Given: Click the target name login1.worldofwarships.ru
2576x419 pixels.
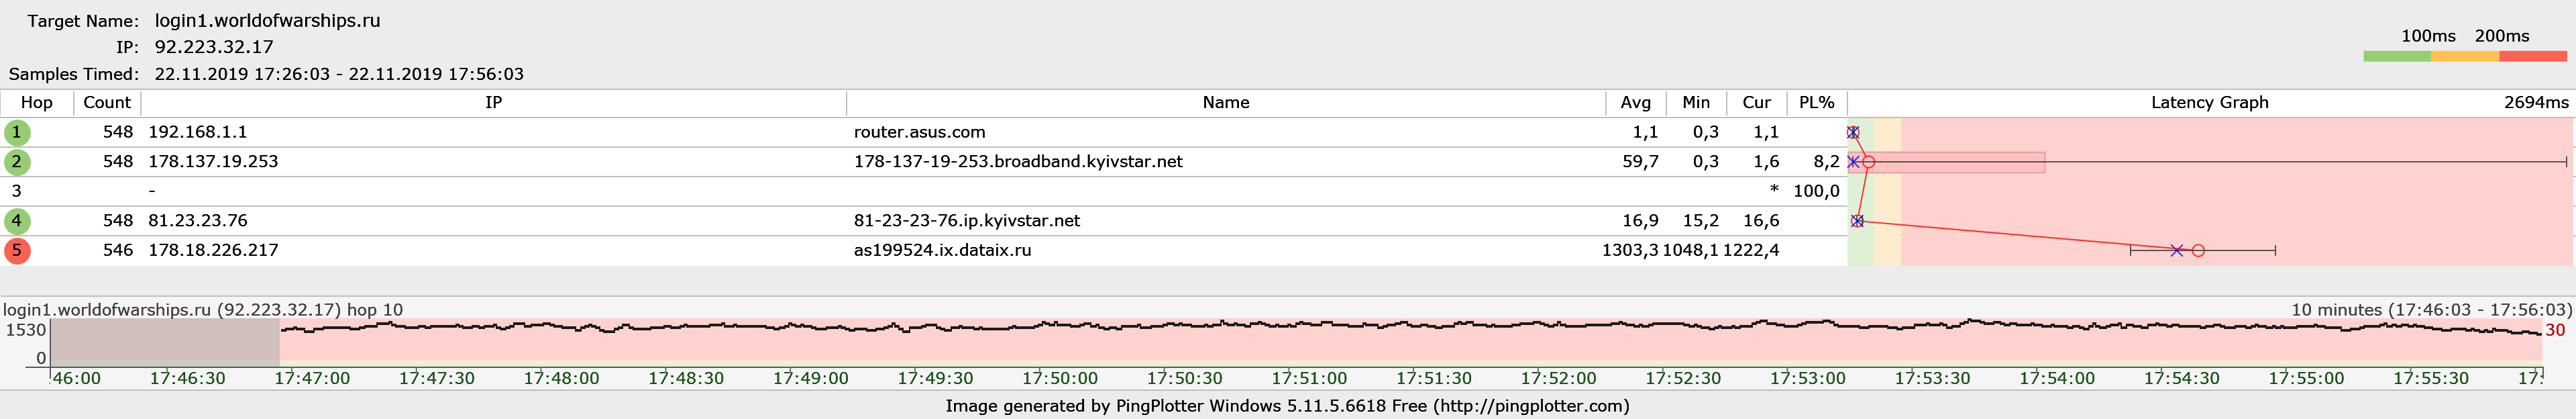Looking at the screenshot, I should (267, 20).
